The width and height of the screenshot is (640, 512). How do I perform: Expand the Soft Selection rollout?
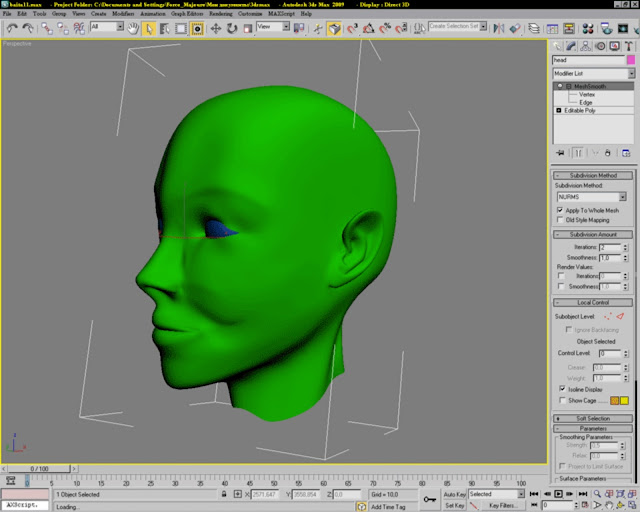tap(593, 419)
